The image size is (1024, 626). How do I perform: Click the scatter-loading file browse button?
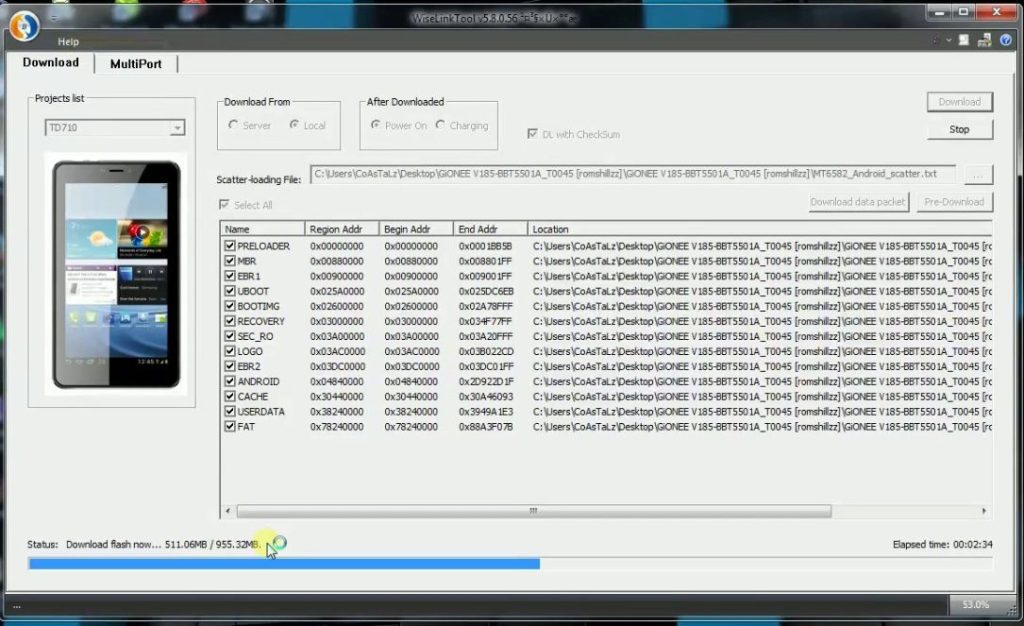point(977,173)
